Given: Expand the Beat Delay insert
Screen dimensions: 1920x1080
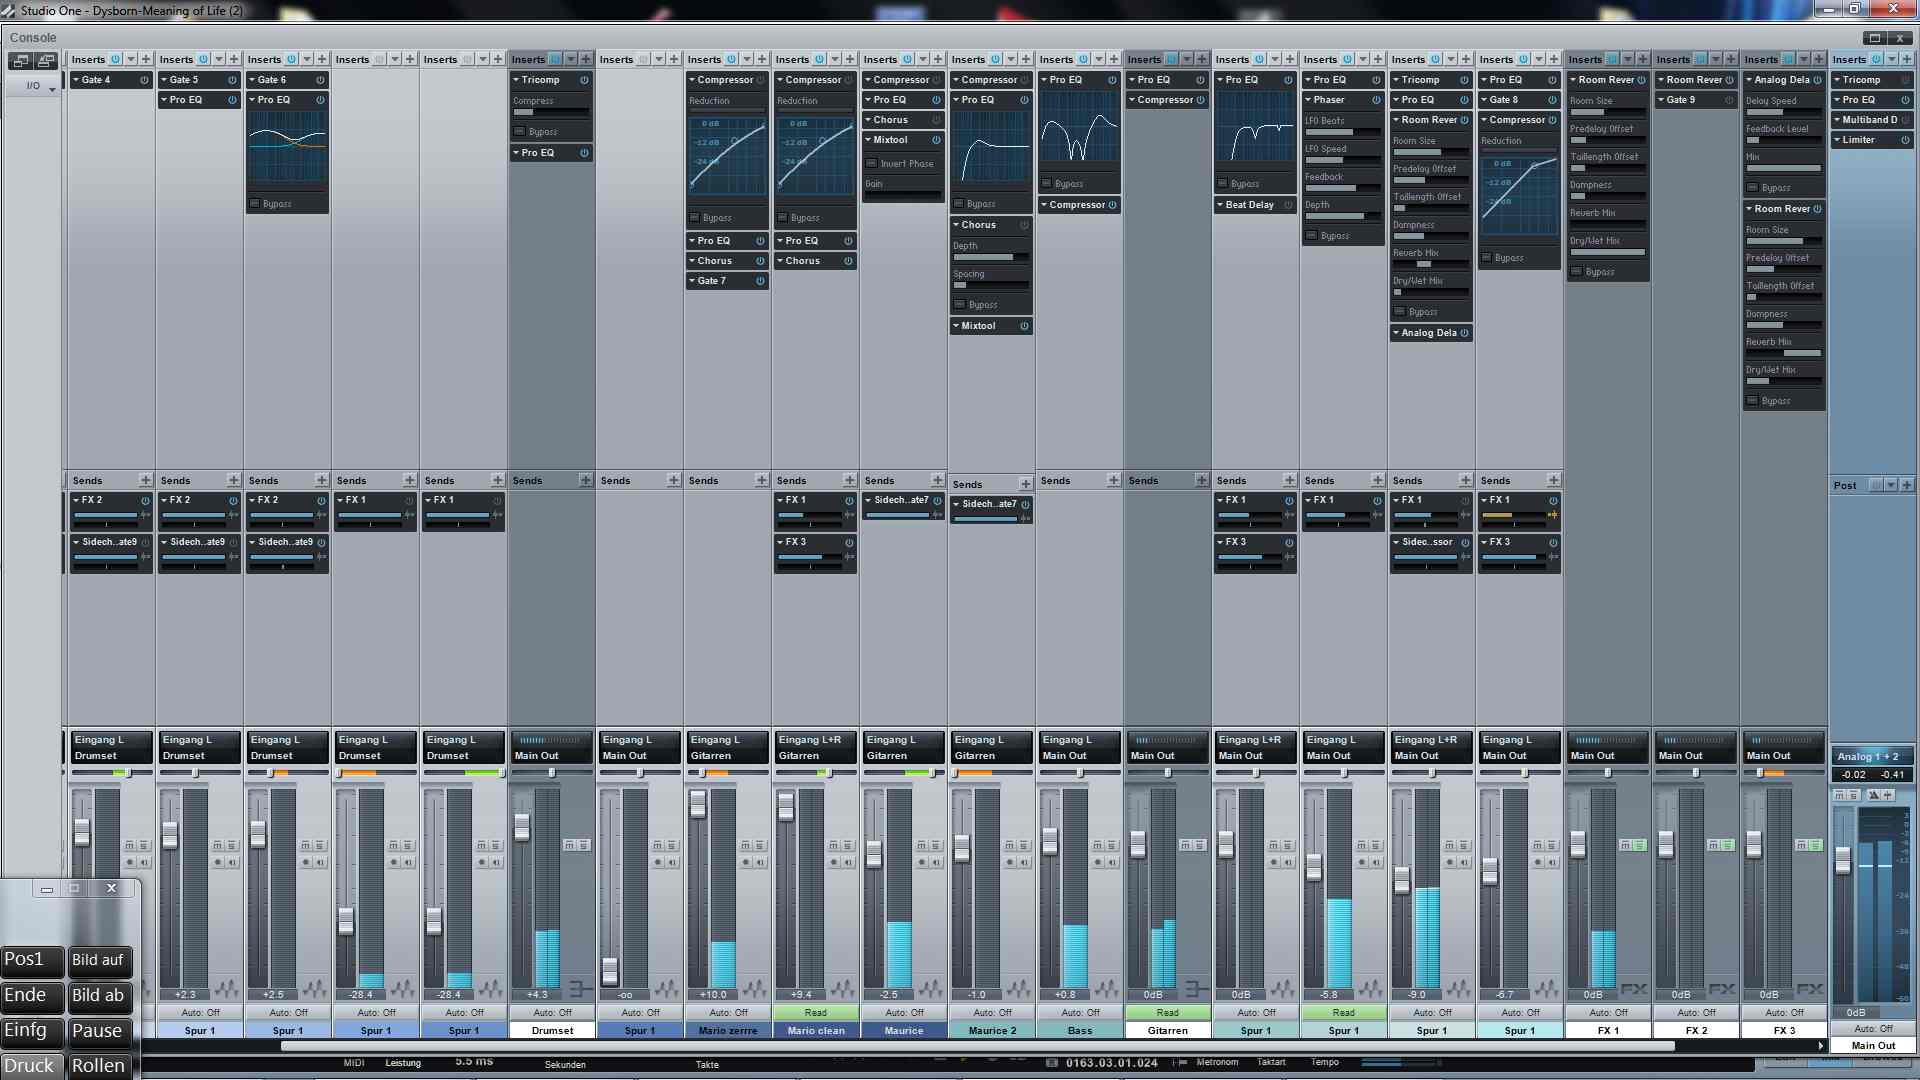Looking at the screenshot, I should tap(1220, 205).
